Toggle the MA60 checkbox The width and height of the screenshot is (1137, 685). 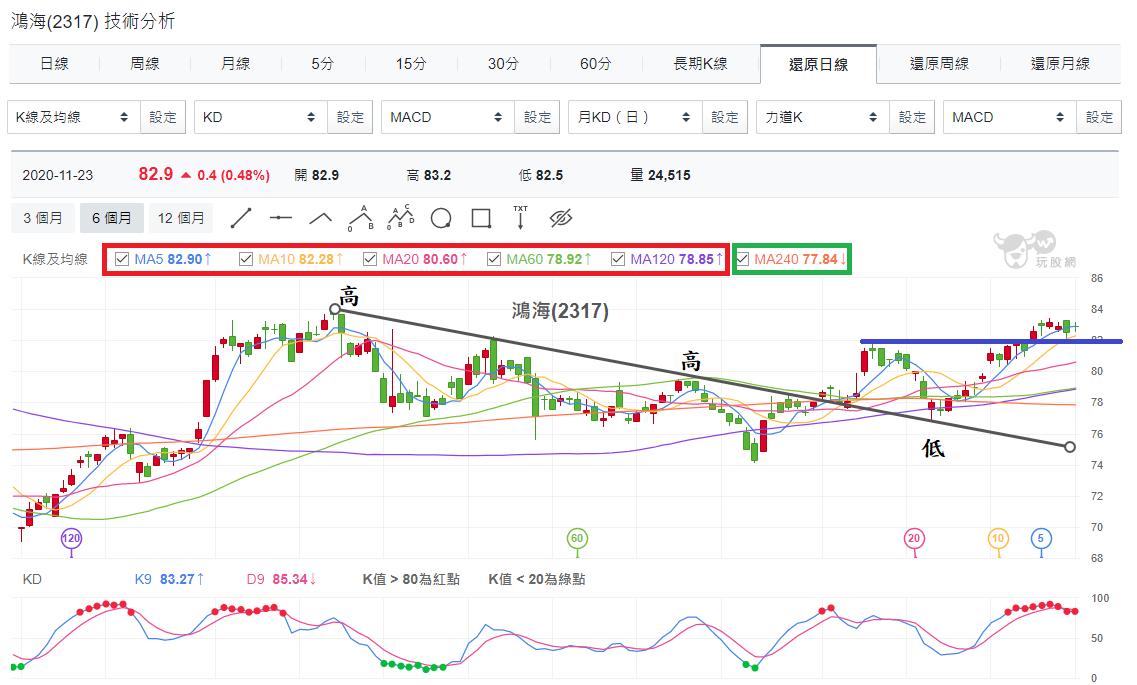494,259
